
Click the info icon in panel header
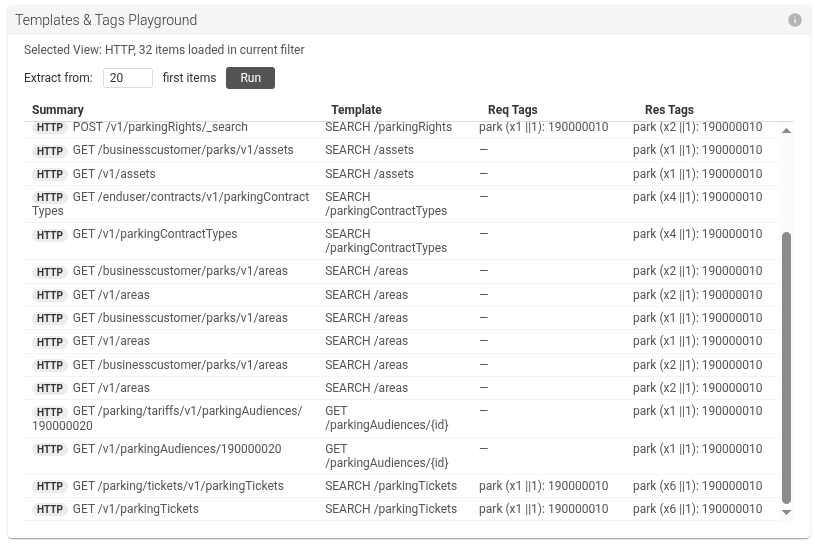click(795, 20)
